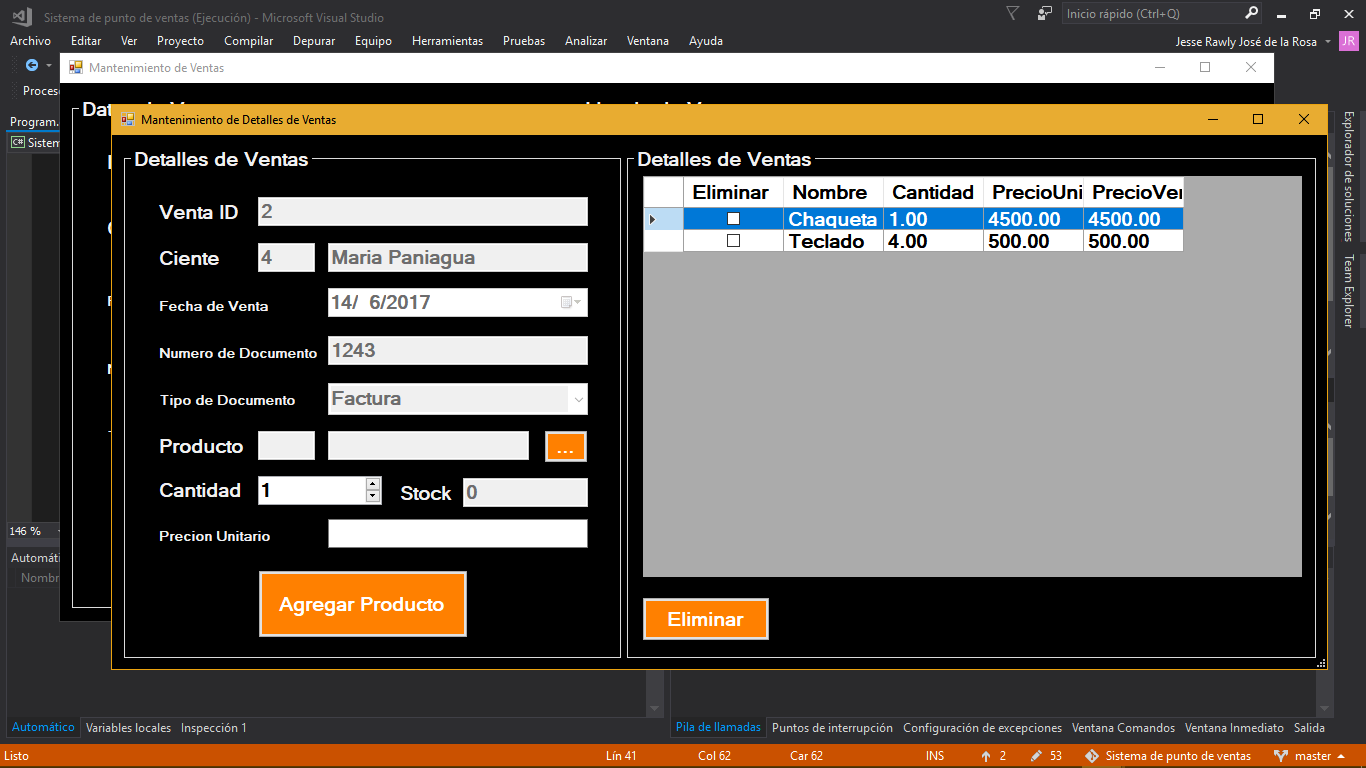
Task: Switch to the Puntos de interrupción tab
Action: (x=832, y=728)
